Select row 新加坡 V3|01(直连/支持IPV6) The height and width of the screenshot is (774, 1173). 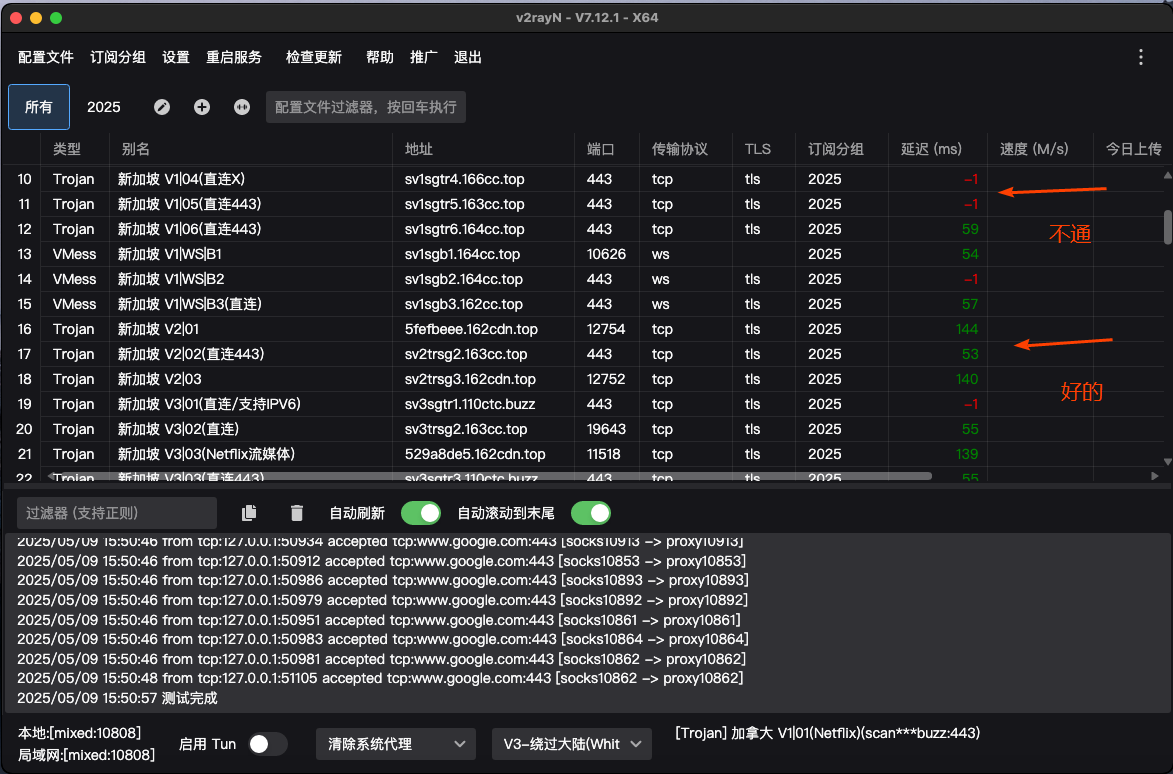586,404
